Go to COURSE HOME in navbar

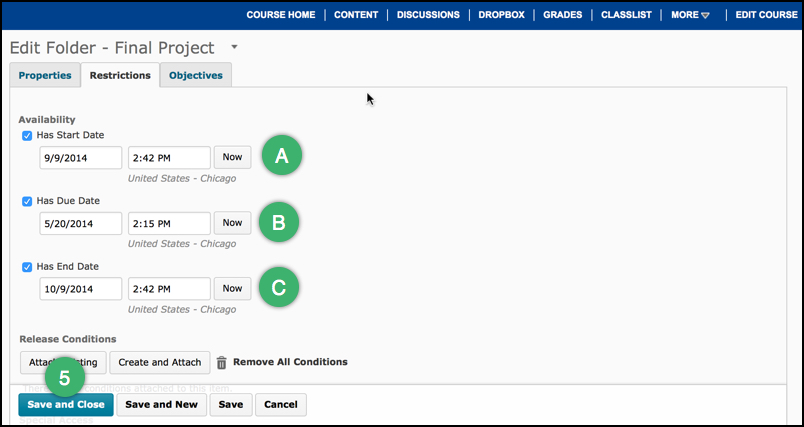(281, 15)
